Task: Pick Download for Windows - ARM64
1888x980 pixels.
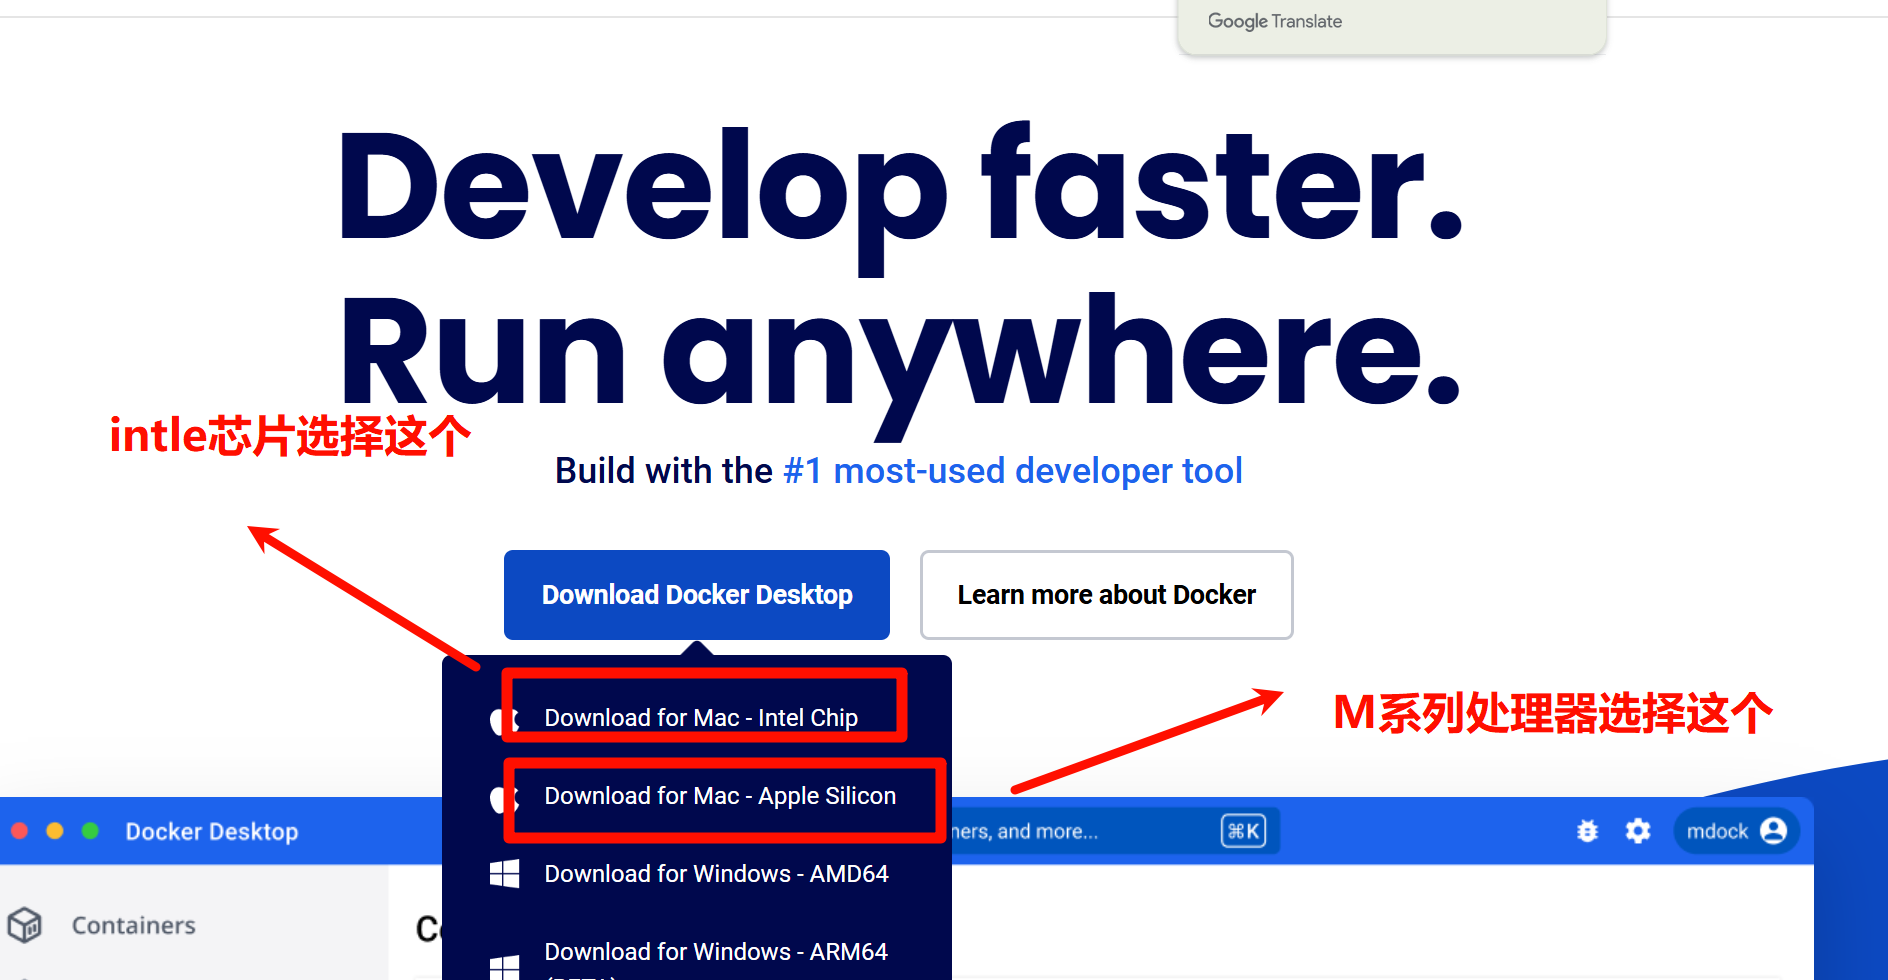Action: pyautogui.click(x=716, y=952)
